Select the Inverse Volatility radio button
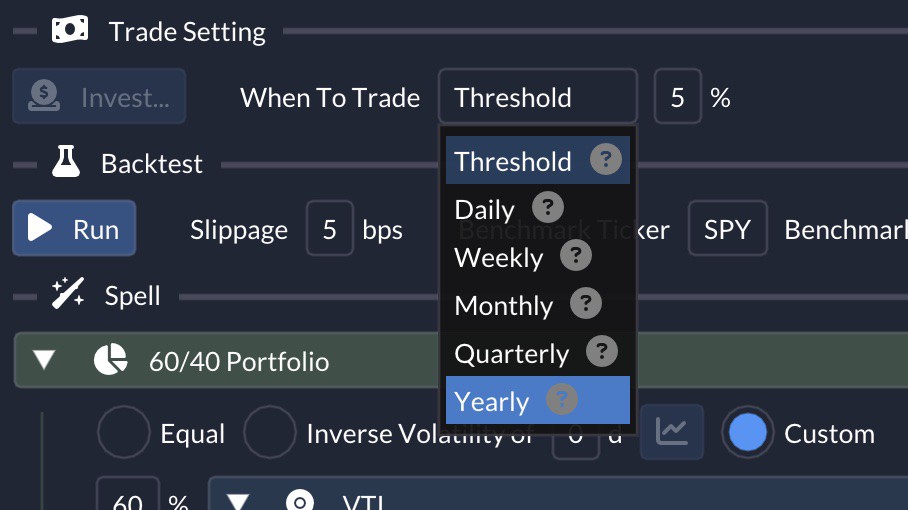The image size is (908, 510). [x=270, y=432]
